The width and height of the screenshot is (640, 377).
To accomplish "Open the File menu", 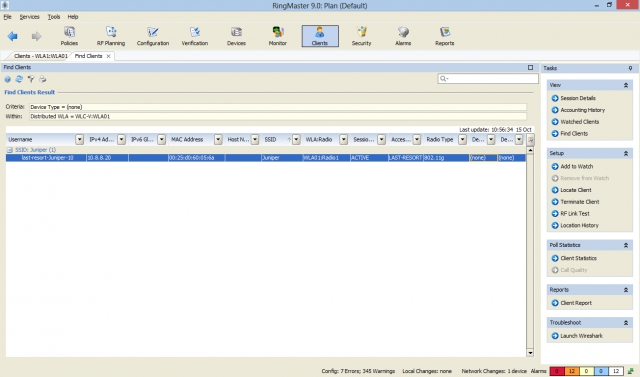I will point(7,17).
